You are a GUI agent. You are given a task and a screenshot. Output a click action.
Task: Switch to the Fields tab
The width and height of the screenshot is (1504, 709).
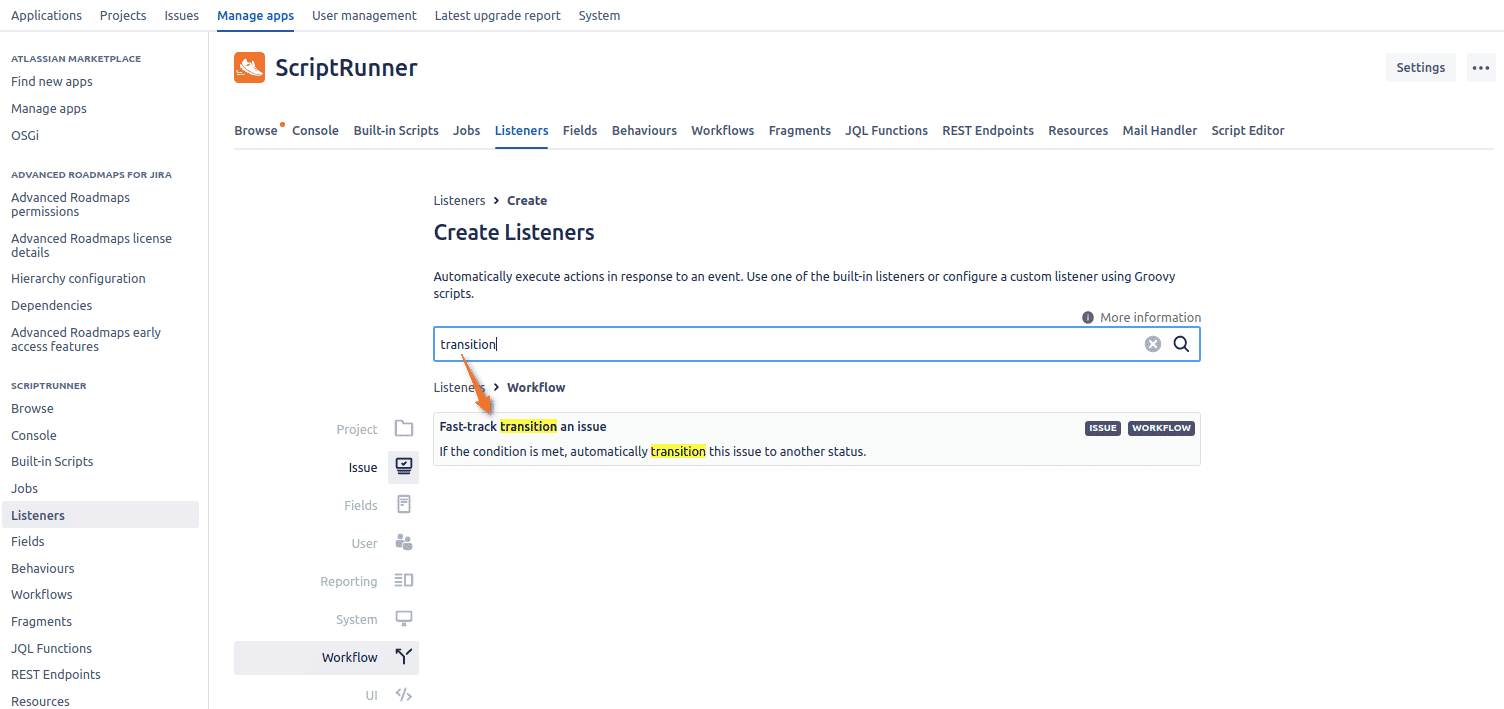[x=580, y=131]
